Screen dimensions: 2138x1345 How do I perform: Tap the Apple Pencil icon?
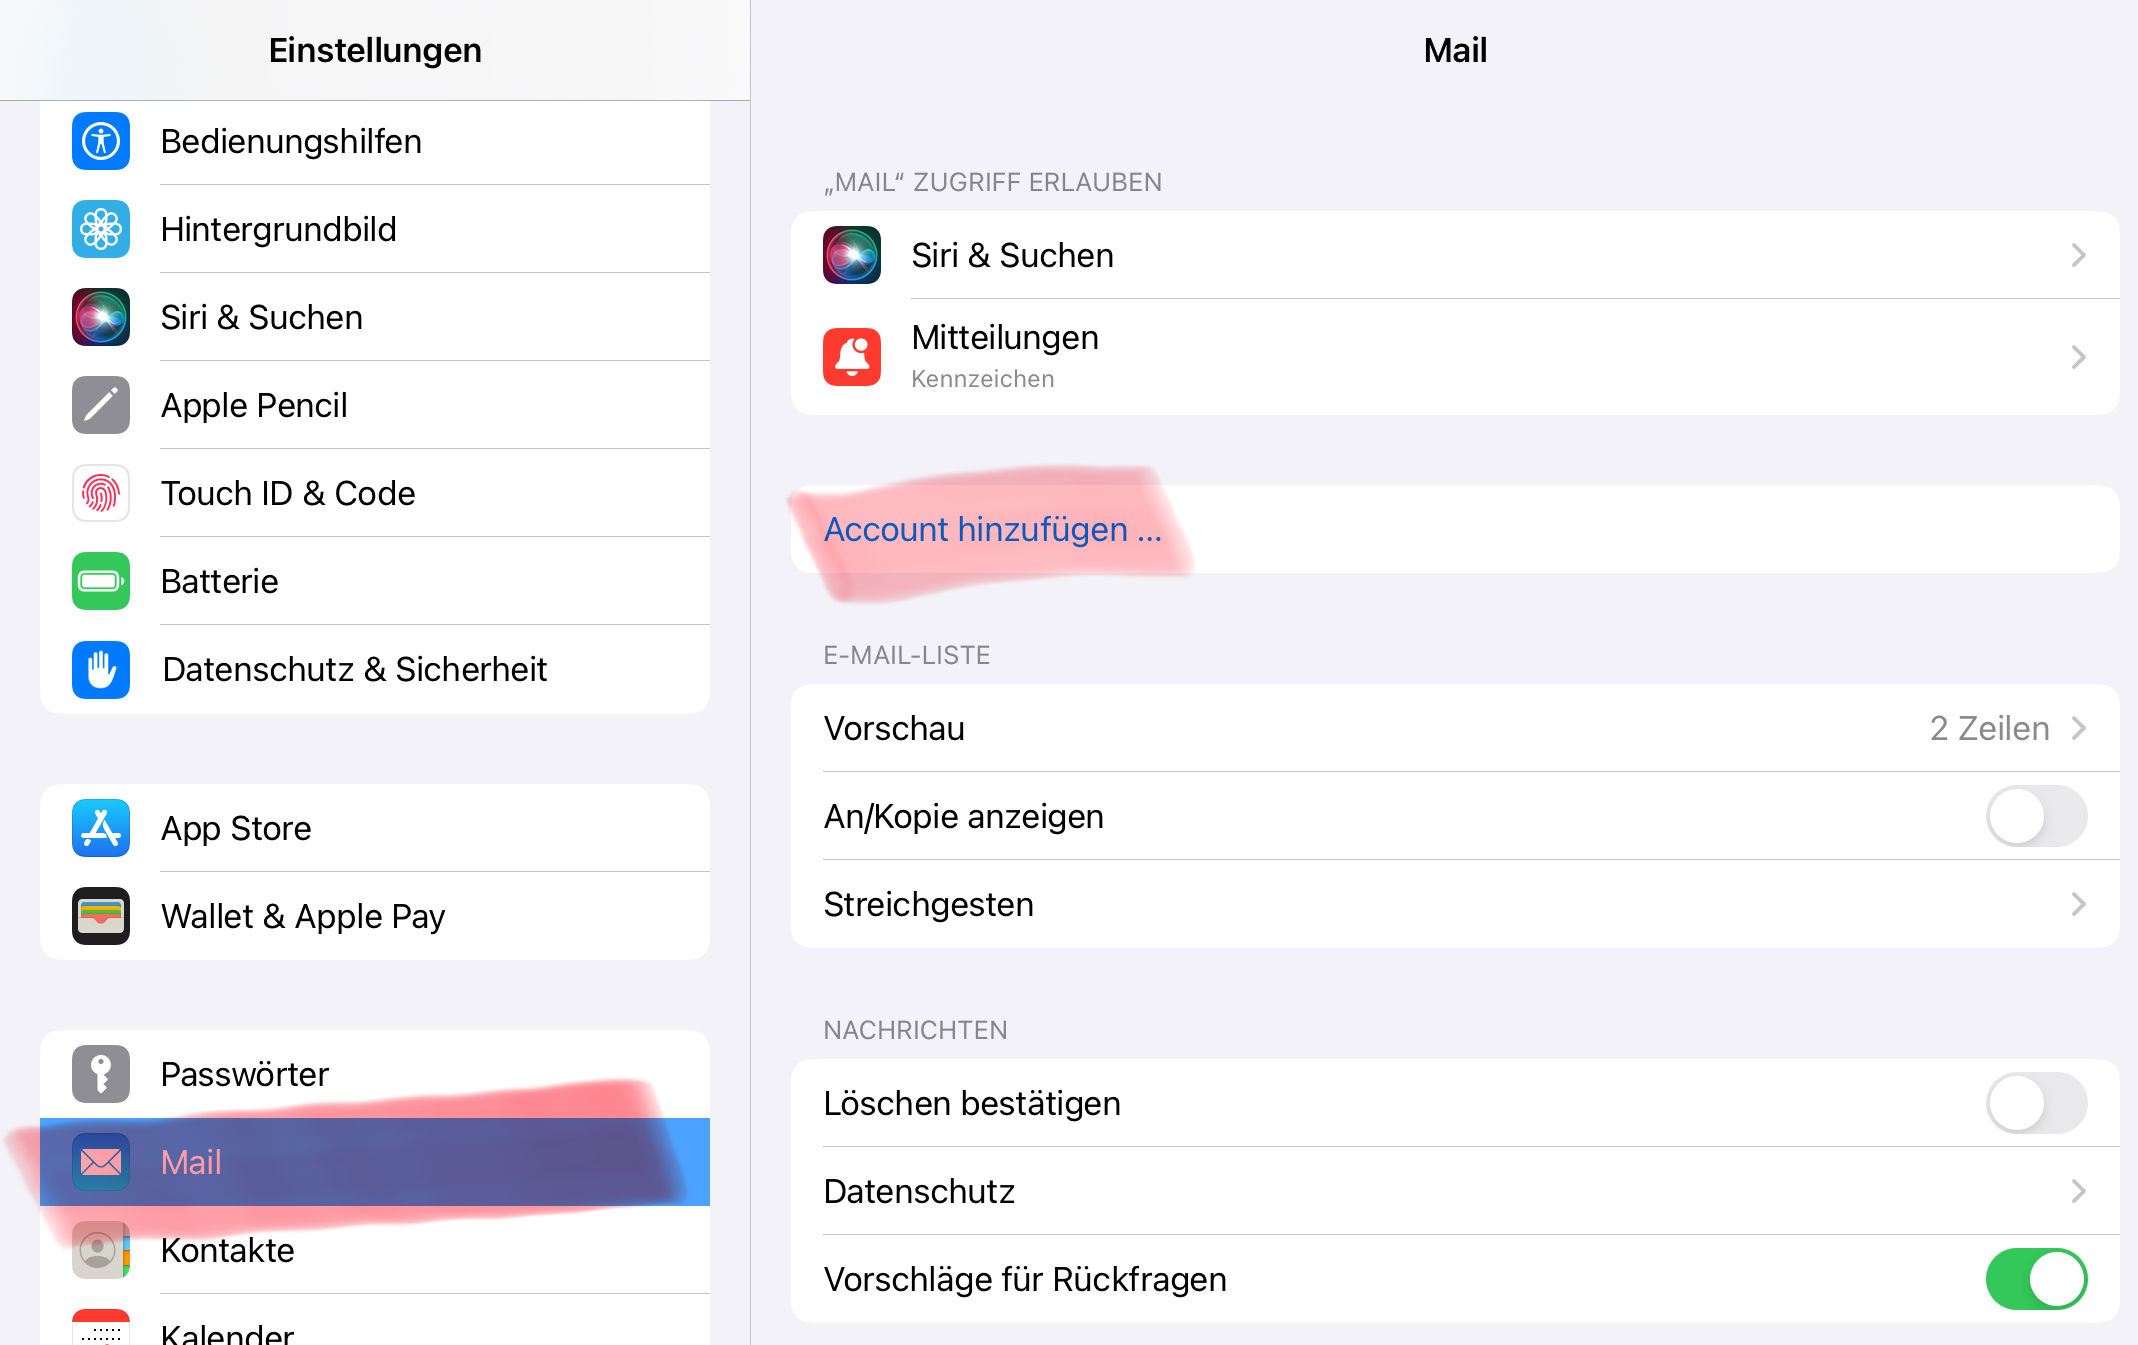[101, 405]
